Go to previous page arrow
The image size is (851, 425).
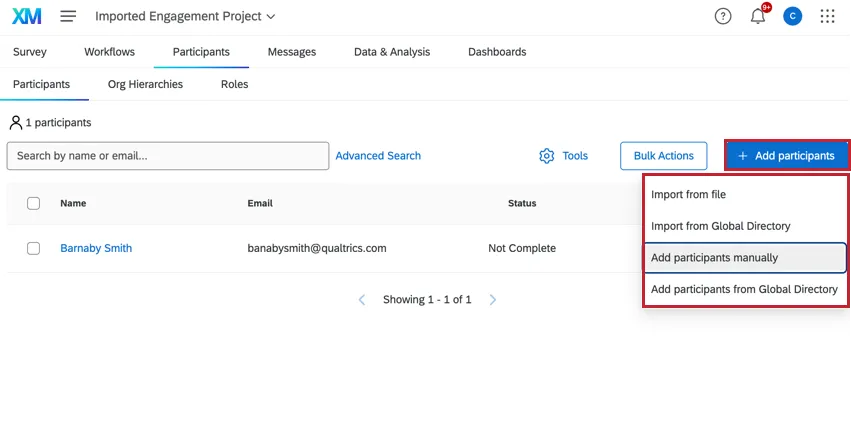point(362,300)
